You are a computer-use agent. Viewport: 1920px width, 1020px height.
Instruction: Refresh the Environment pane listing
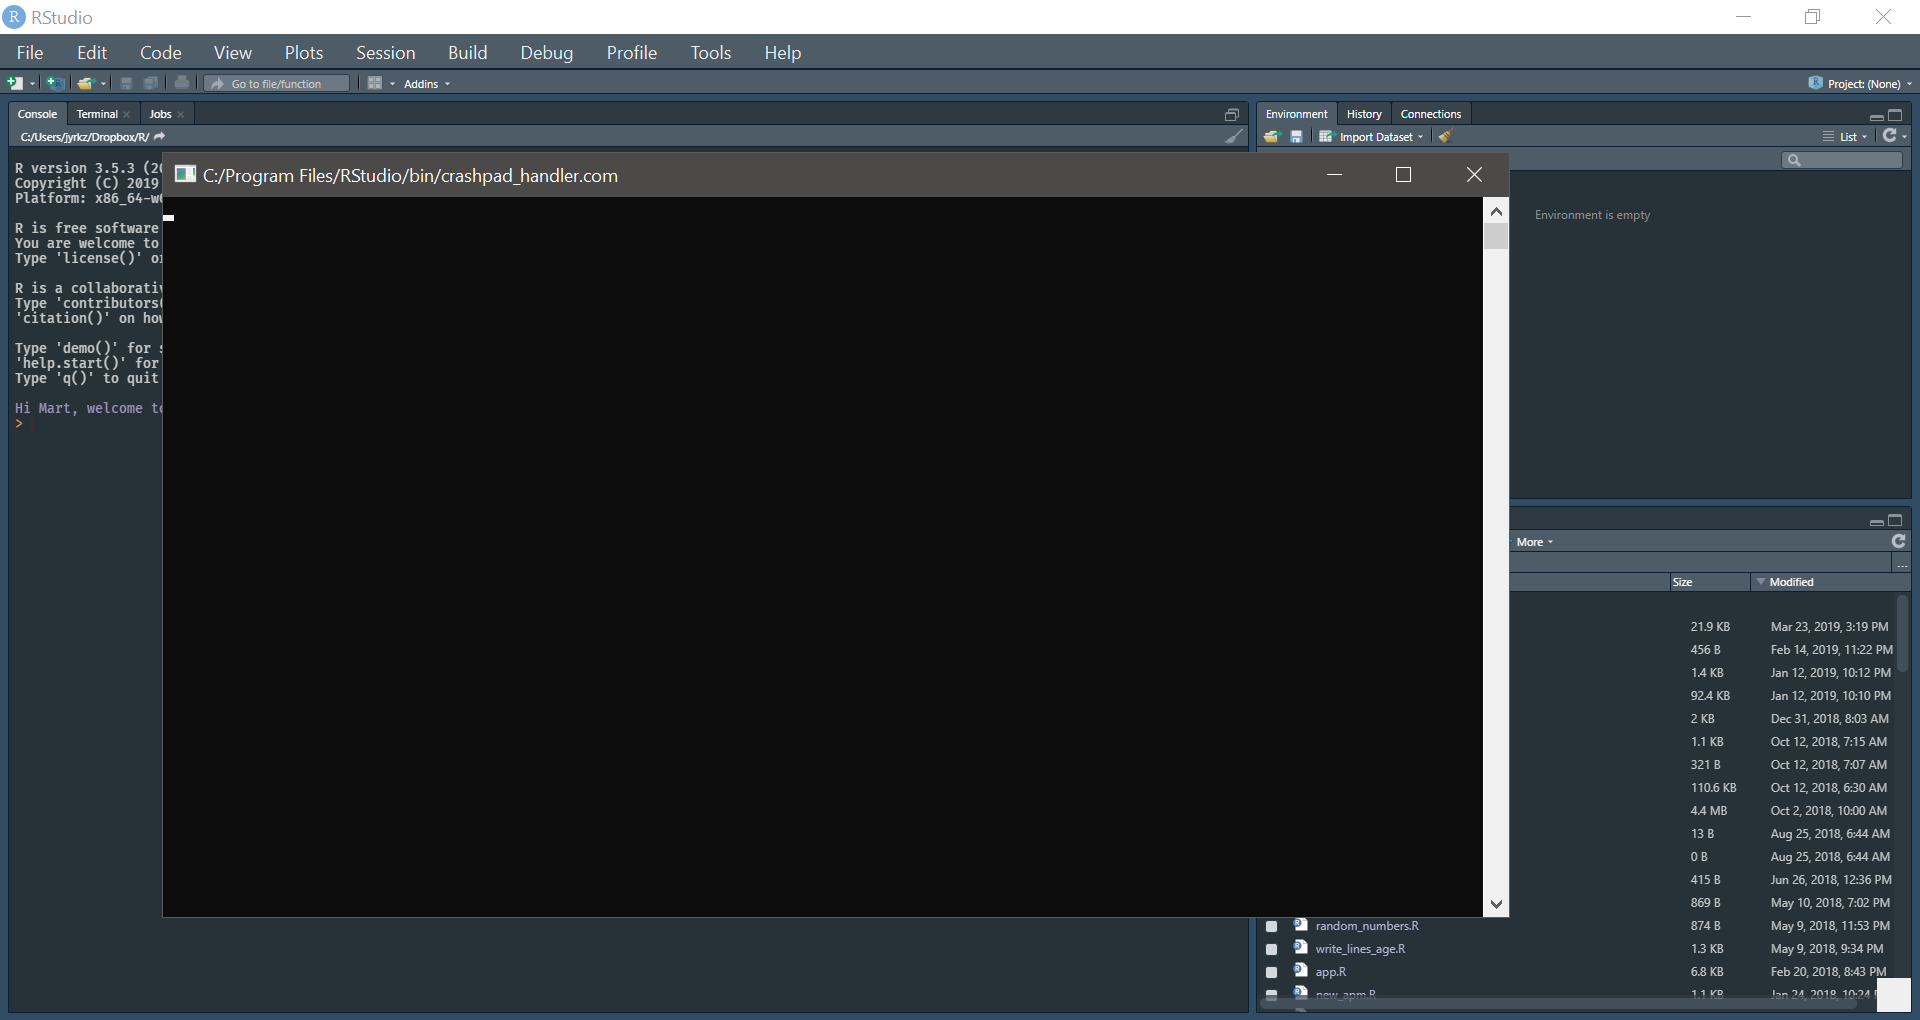click(x=1891, y=136)
